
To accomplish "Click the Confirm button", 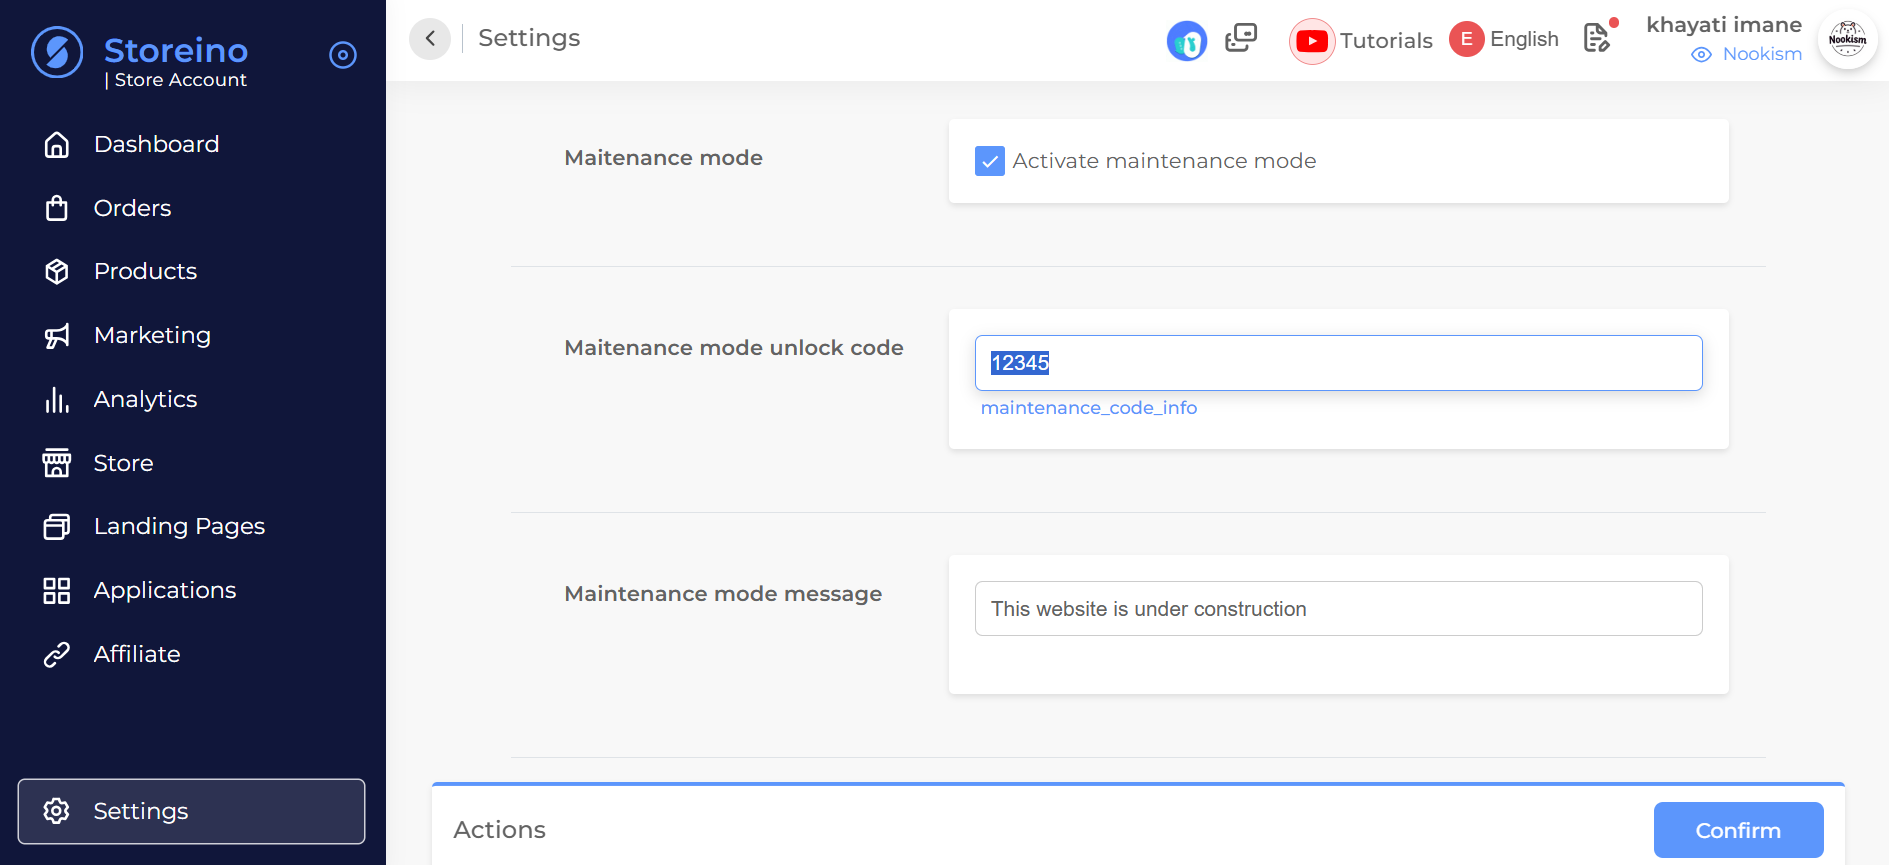I will tap(1738, 830).
